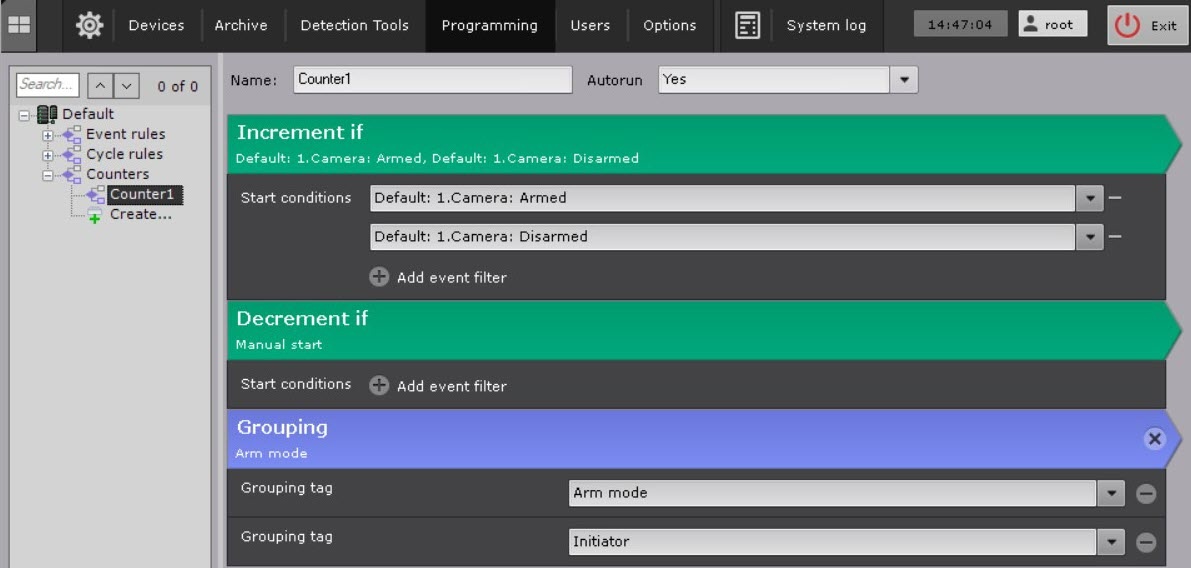This screenshot has width=1191, height=568.
Task: Focus the tree Search field
Action: (48, 84)
